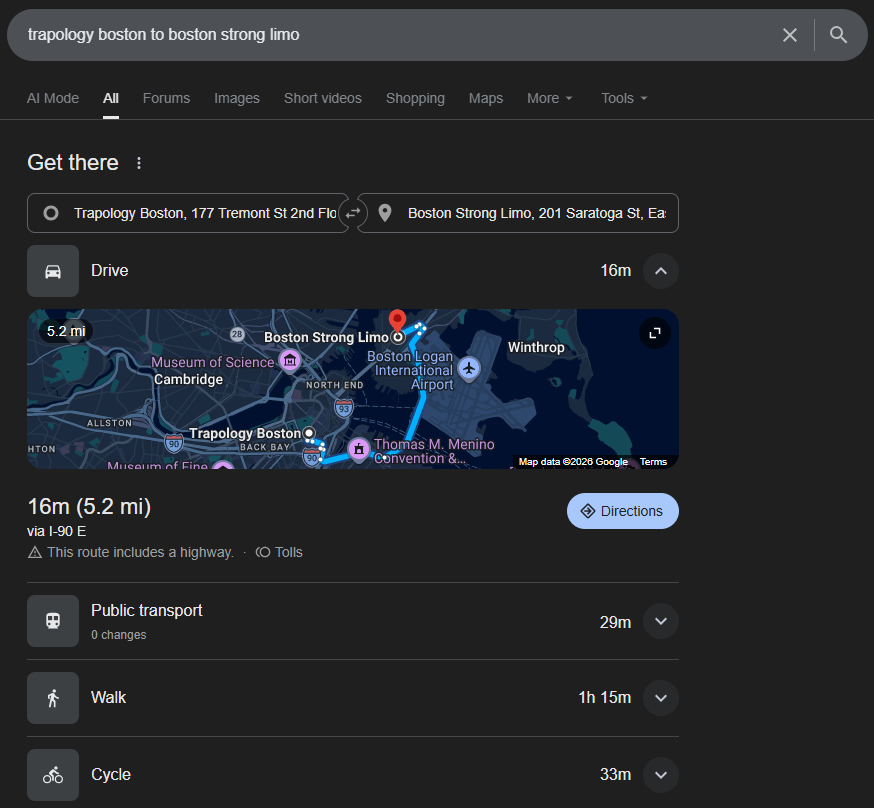The image size is (874, 808).
Task: Select the car Drive mode icon
Action: coord(53,271)
